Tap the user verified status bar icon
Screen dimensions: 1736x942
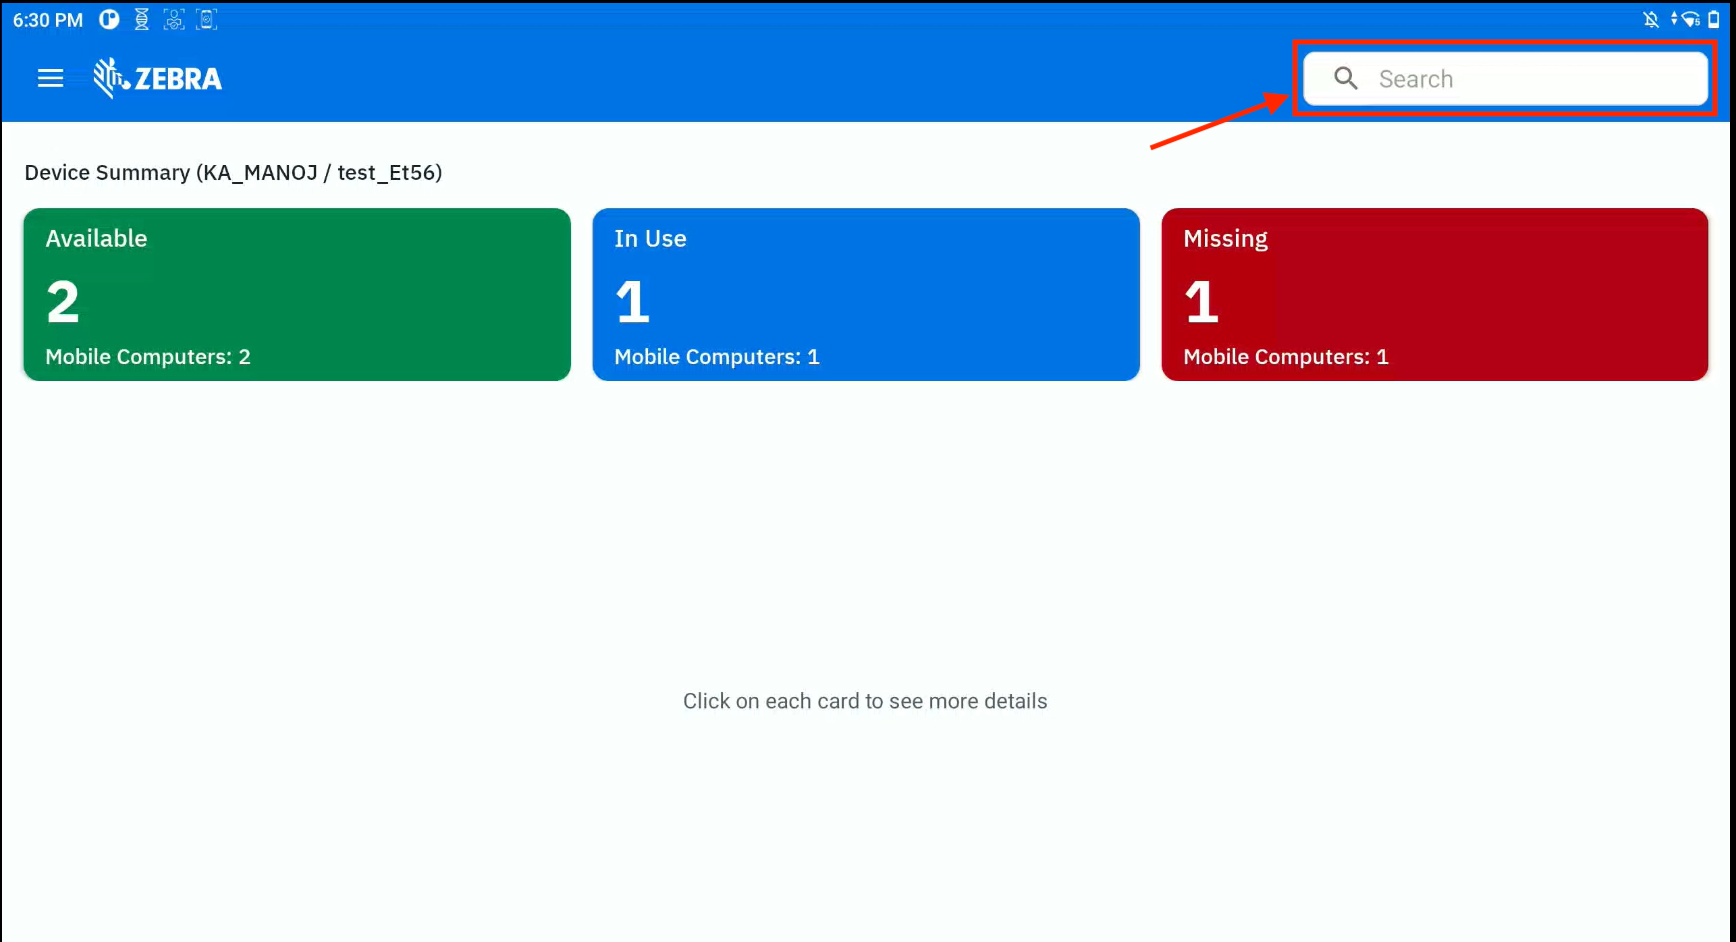[174, 20]
